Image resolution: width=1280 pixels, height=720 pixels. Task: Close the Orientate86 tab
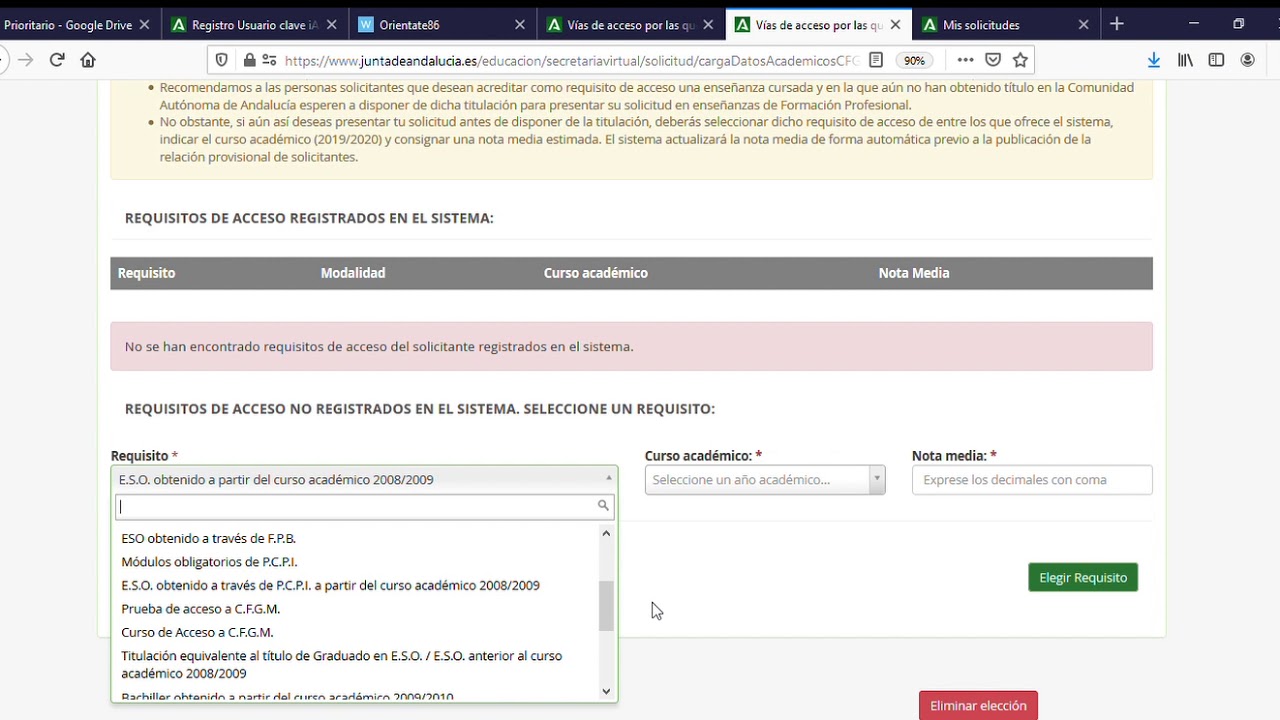coord(520,25)
